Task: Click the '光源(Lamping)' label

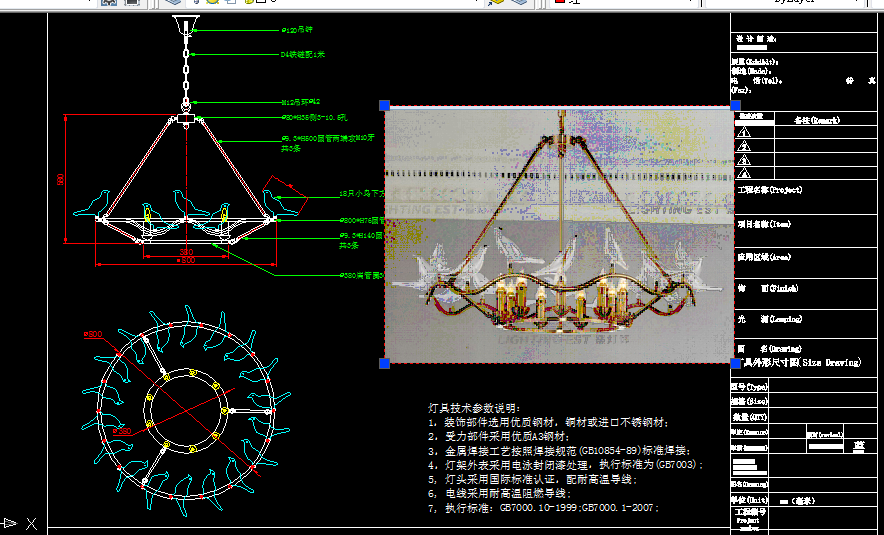Action: pos(770,319)
